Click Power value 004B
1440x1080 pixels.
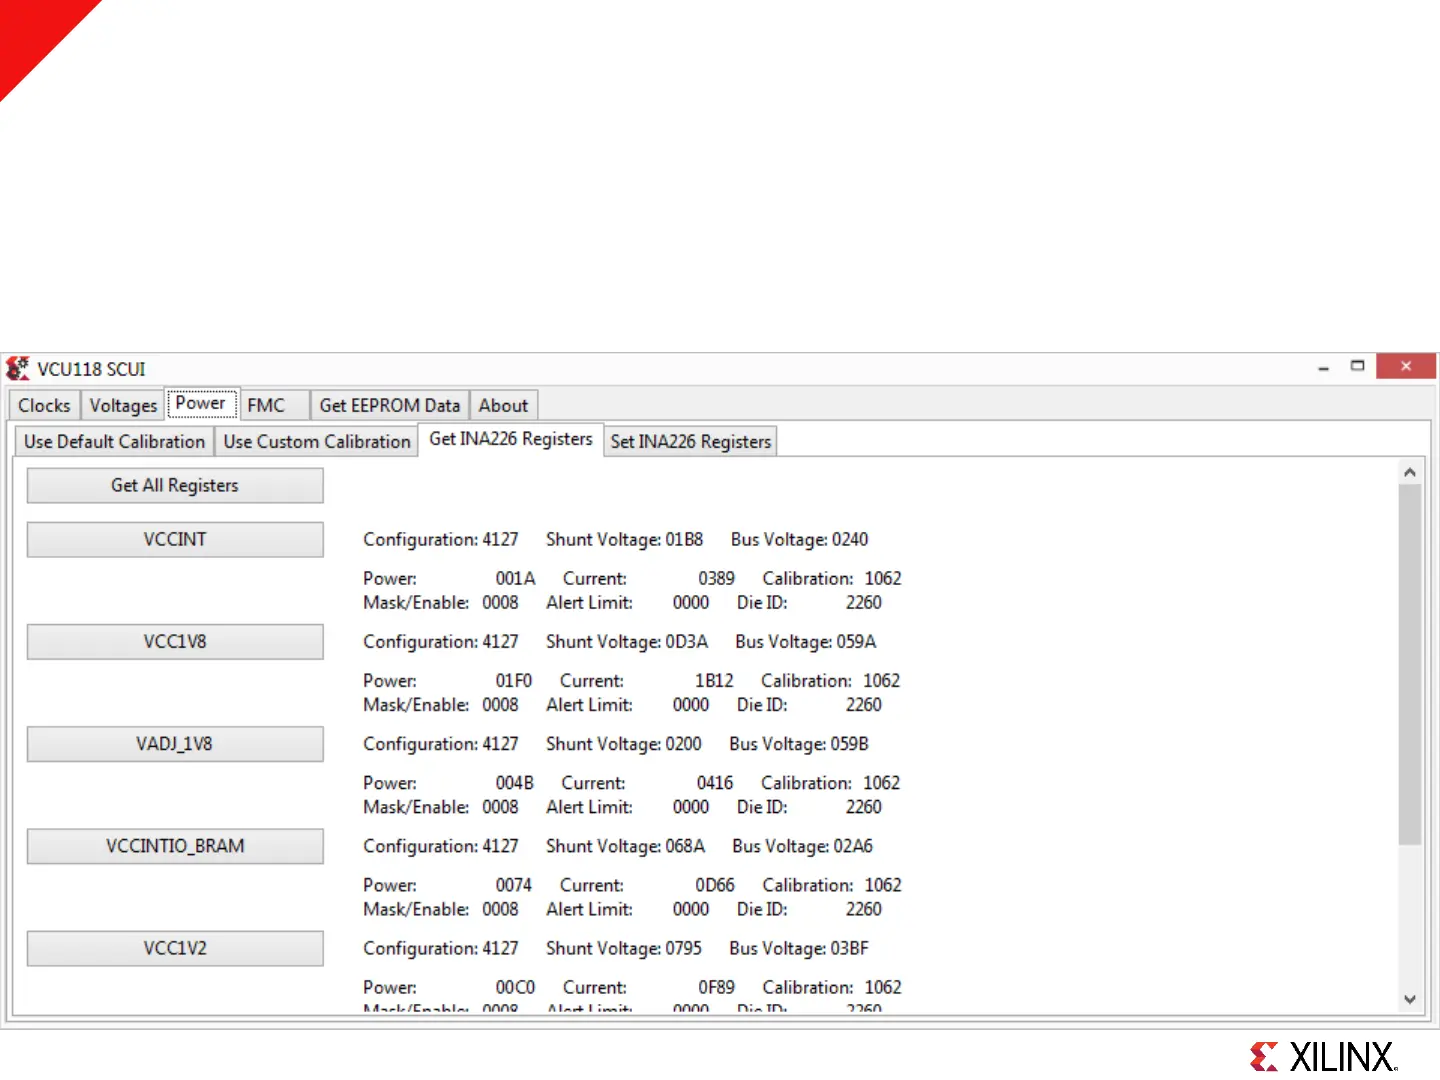click(515, 783)
